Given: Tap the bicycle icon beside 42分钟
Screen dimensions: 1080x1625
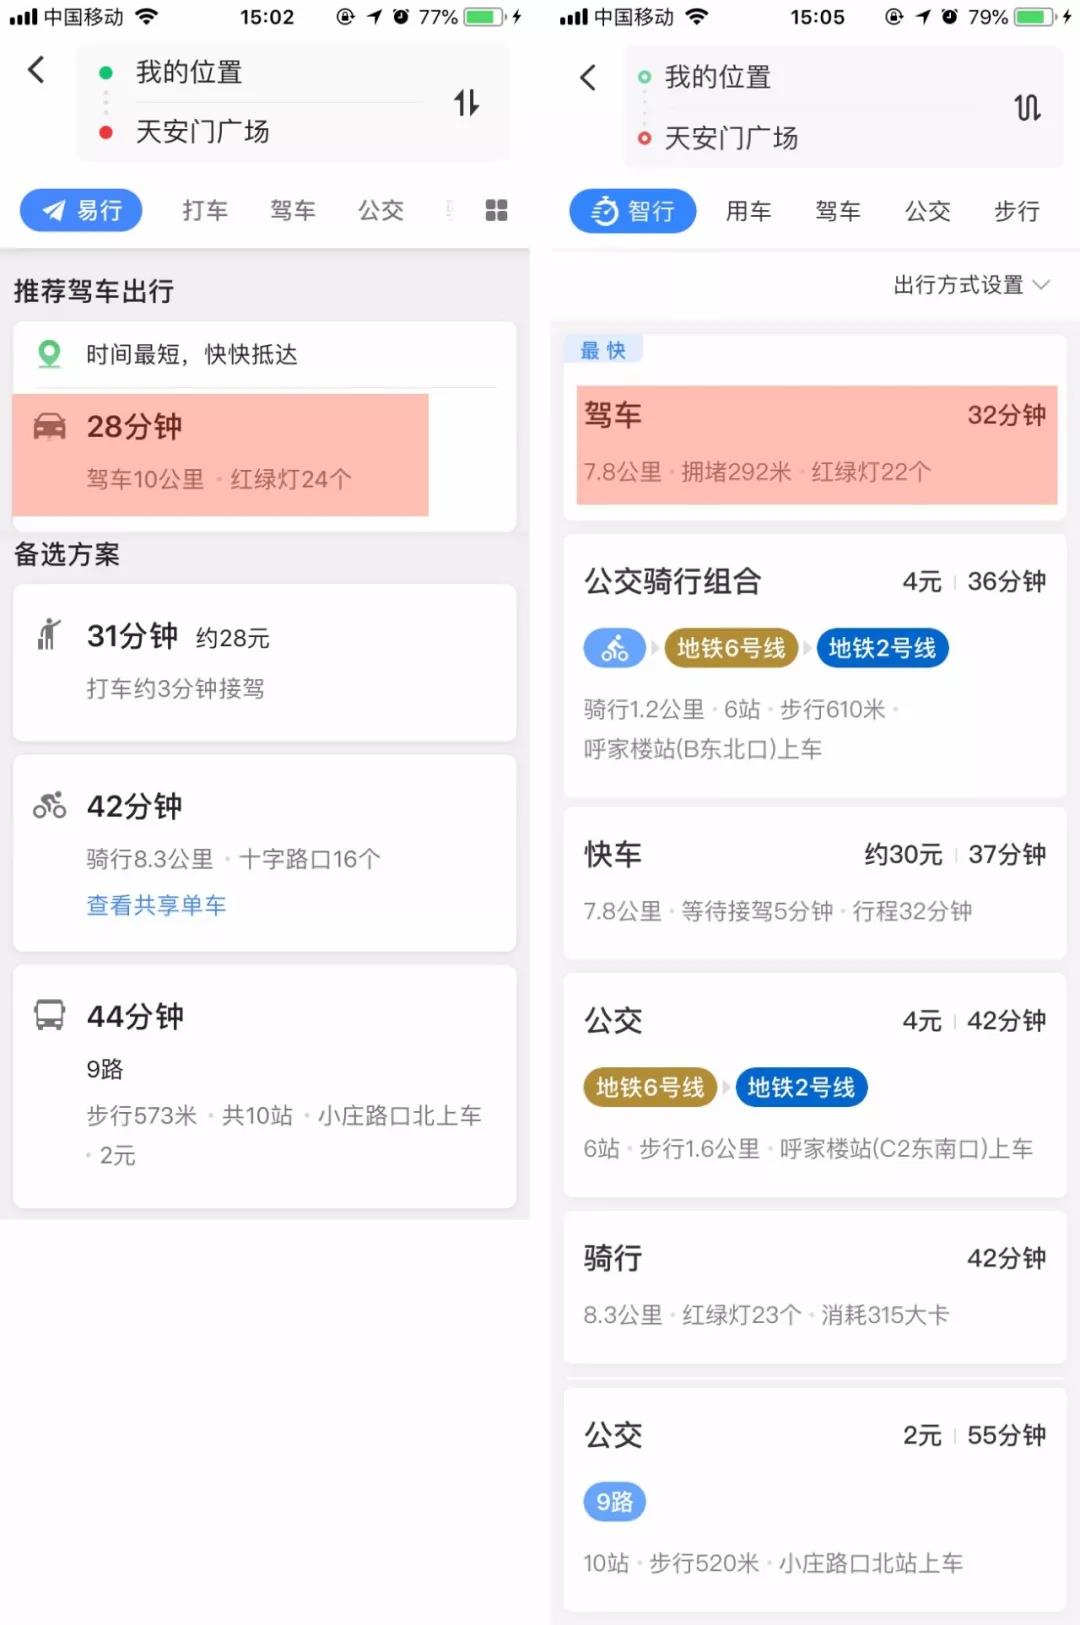Looking at the screenshot, I should coord(49,805).
